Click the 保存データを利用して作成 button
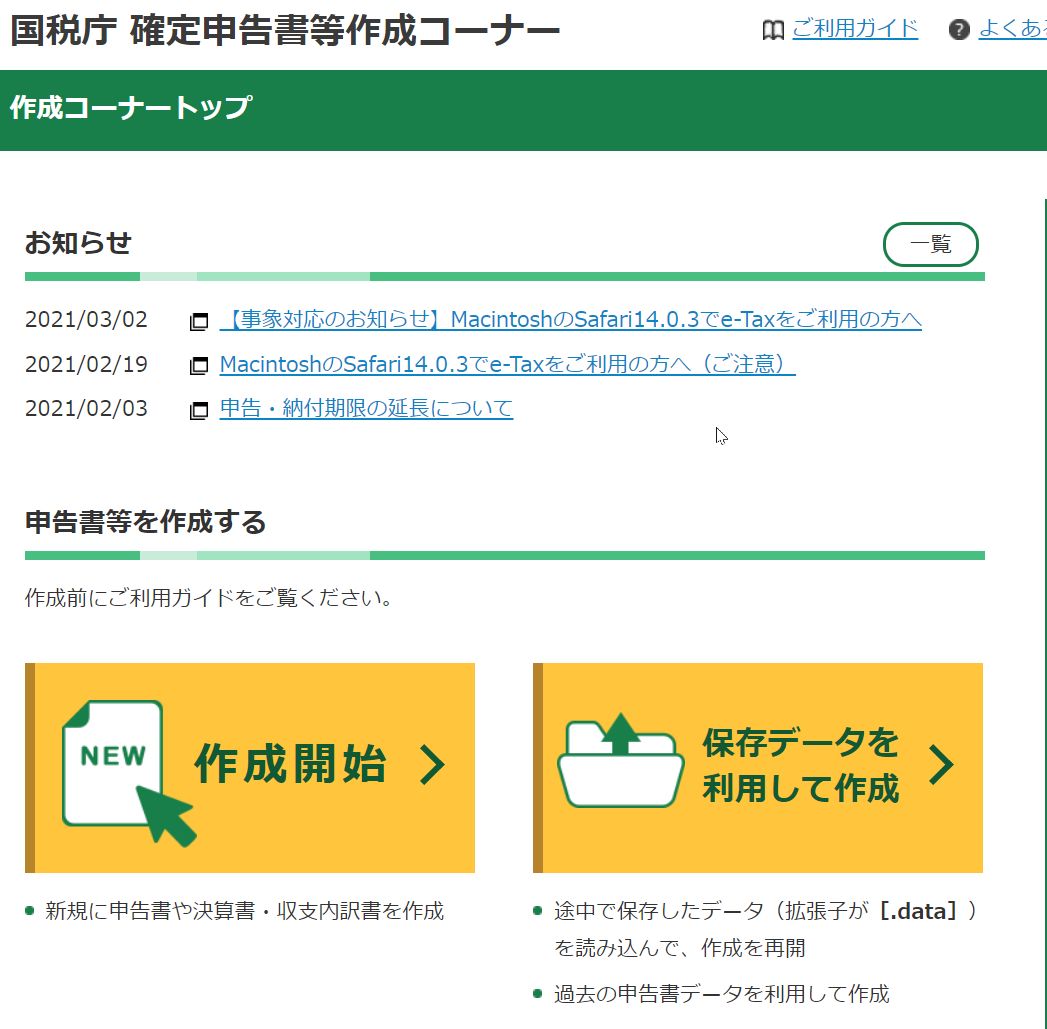Screen dimensions: 1047x1029 [x=758, y=767]
